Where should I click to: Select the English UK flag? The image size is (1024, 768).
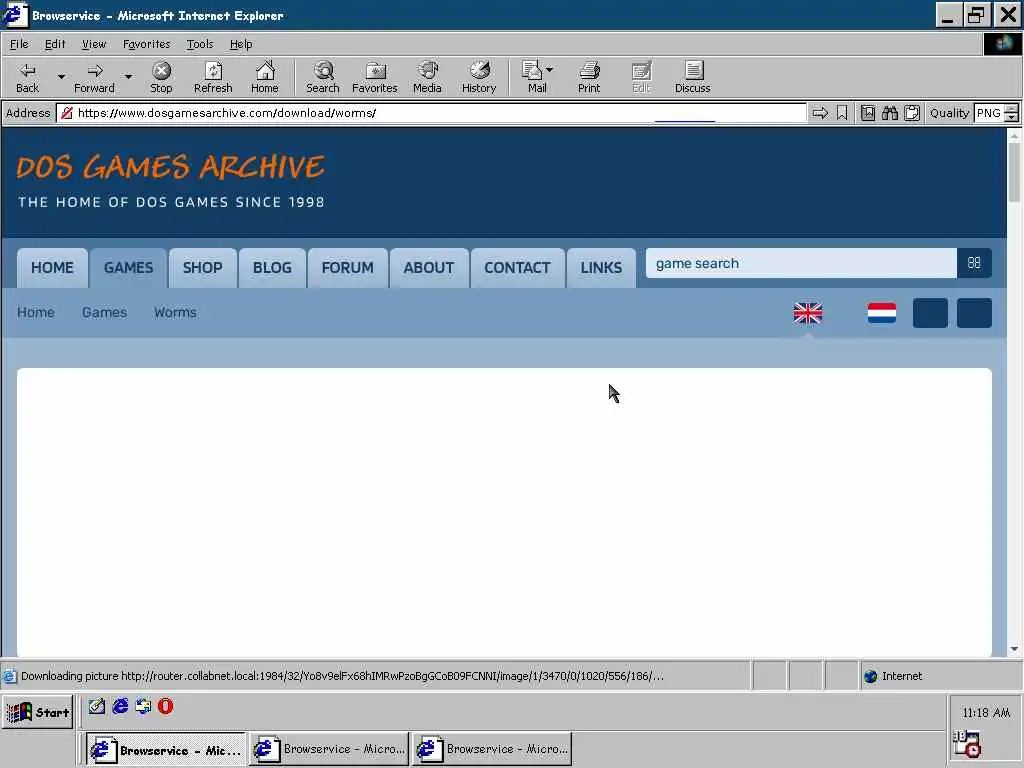tap(808, 313)
